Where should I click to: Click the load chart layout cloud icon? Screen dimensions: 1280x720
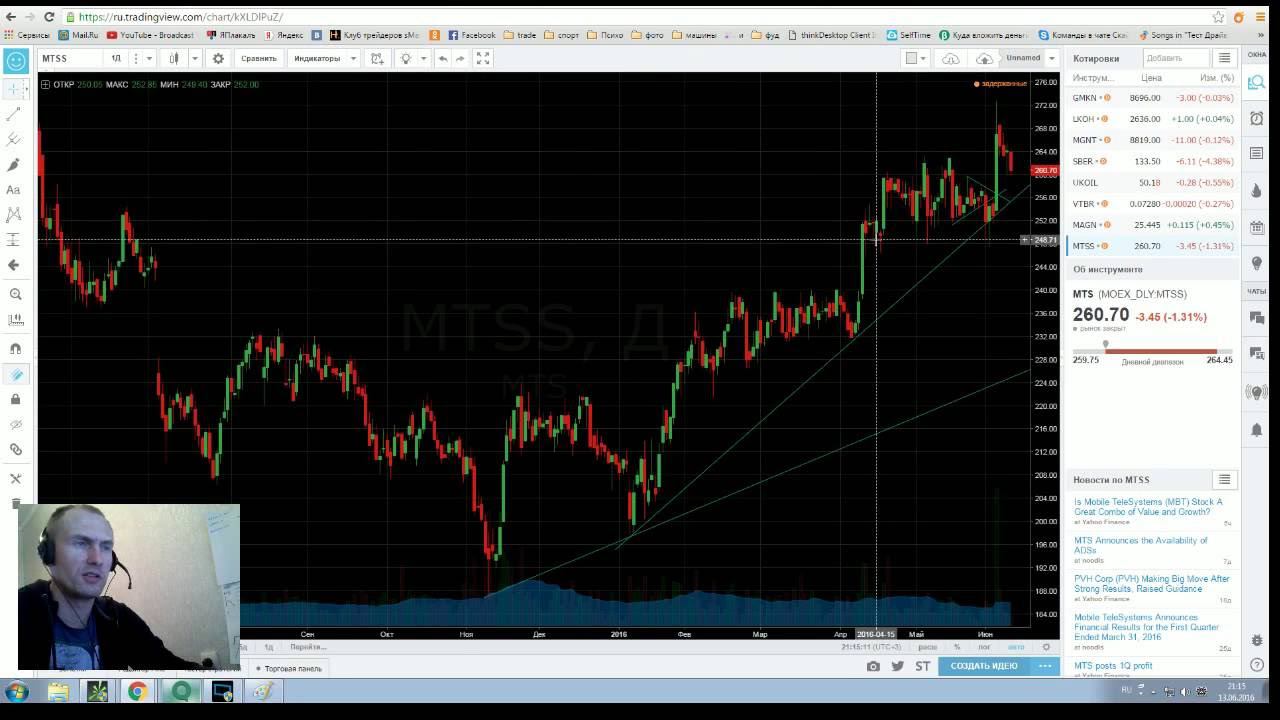pyautogui.click(x=950, y=58)
